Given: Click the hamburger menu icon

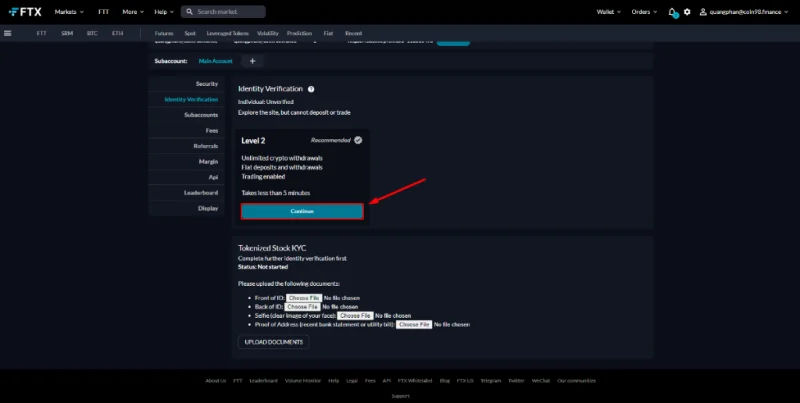Looking at the screenshot, I should point(7,33).
